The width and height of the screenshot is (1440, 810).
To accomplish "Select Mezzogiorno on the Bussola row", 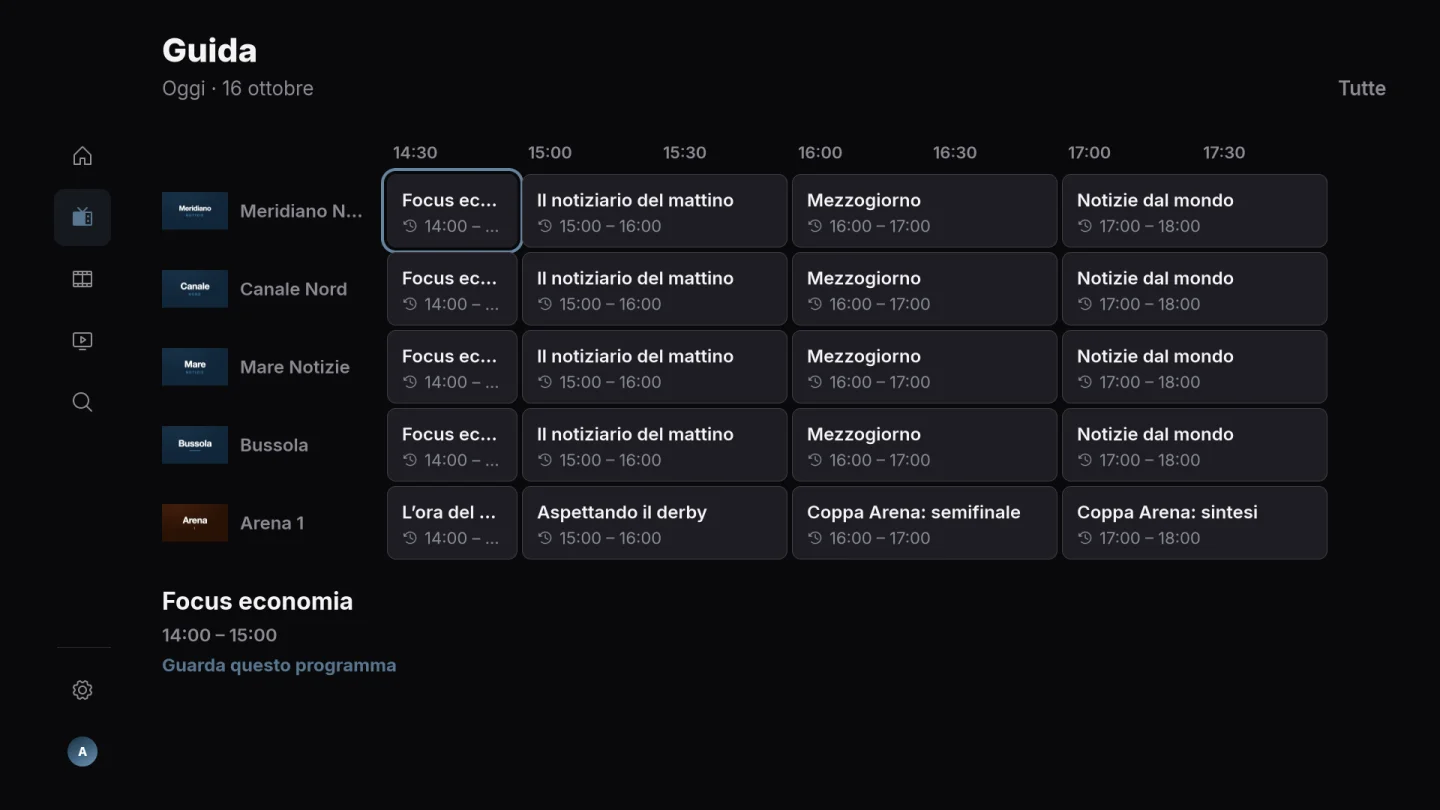I will pyautogui.click(x=925, y=445).
